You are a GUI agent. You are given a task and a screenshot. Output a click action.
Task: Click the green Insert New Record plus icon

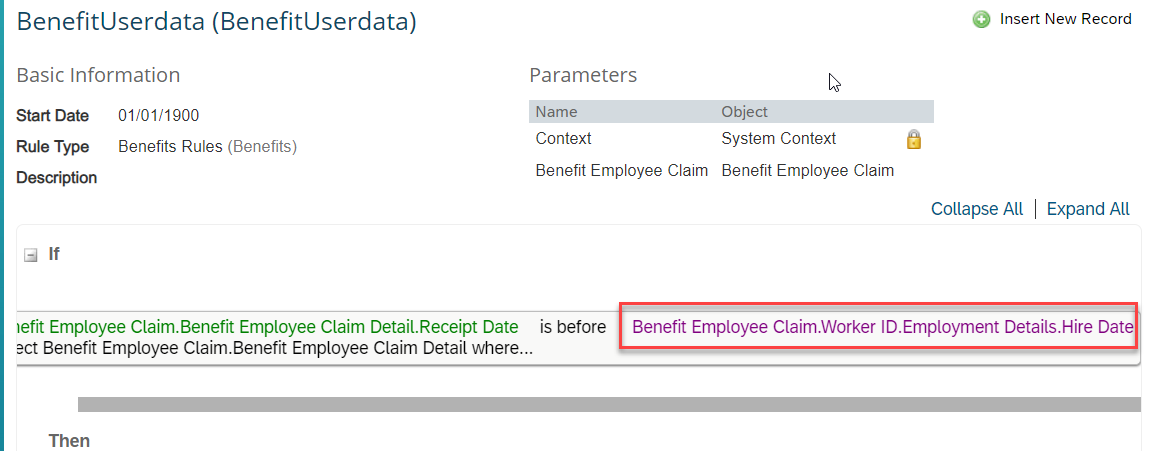981,20
